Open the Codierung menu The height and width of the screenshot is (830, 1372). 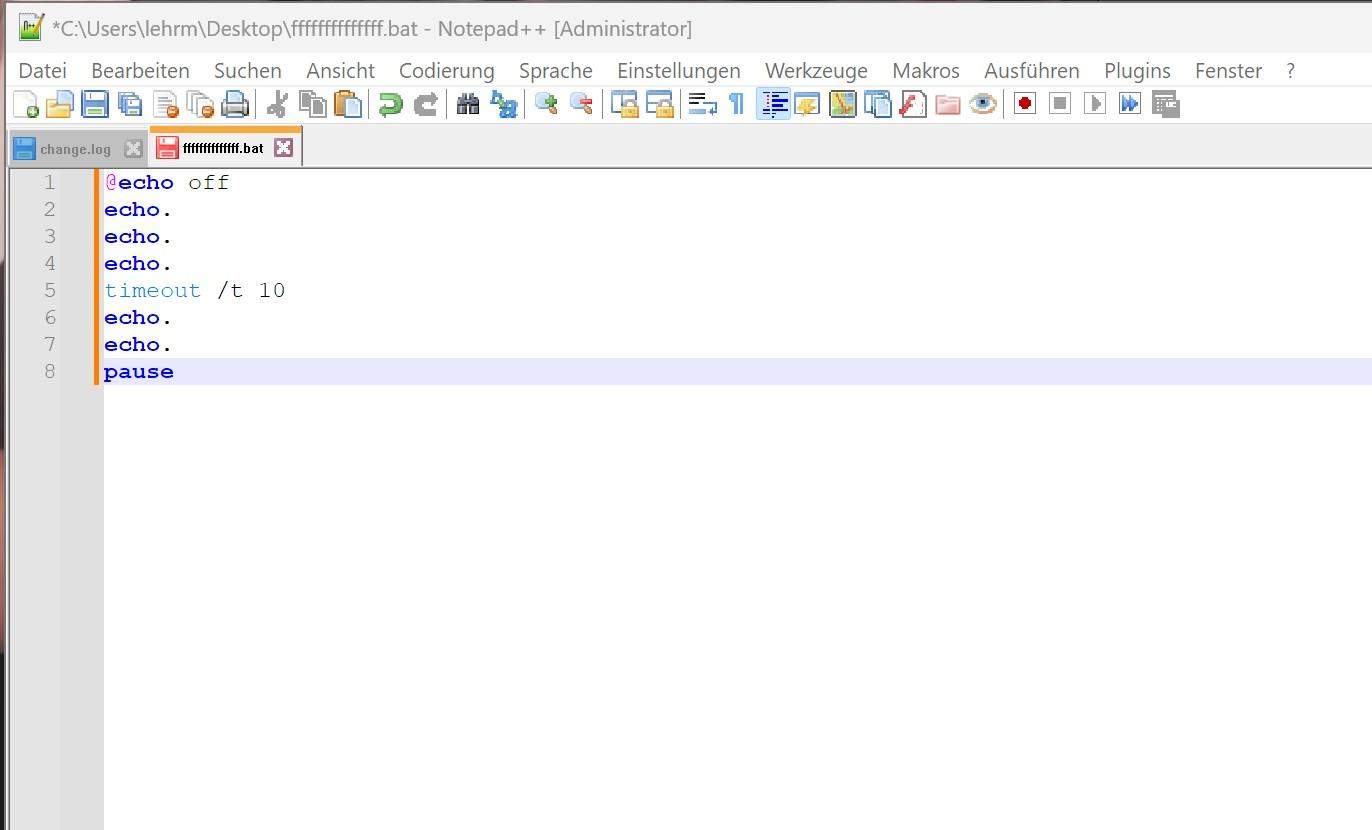pos(446,71)
